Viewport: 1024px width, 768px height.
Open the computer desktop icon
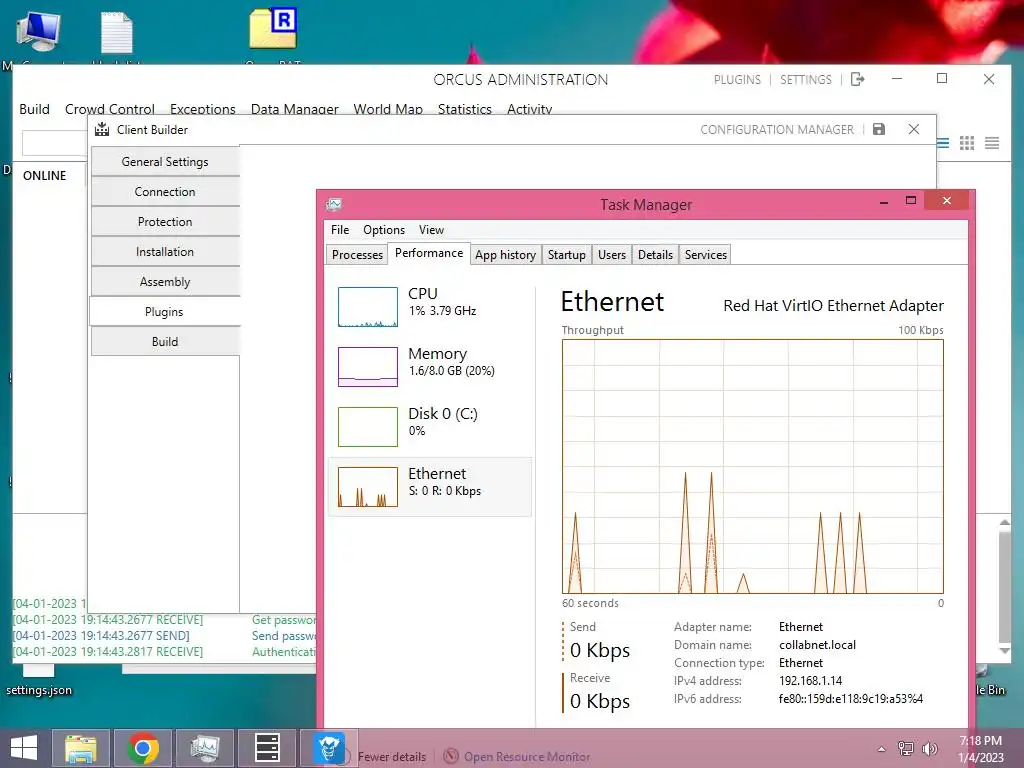pyautogui.click(x=39, y=31)
